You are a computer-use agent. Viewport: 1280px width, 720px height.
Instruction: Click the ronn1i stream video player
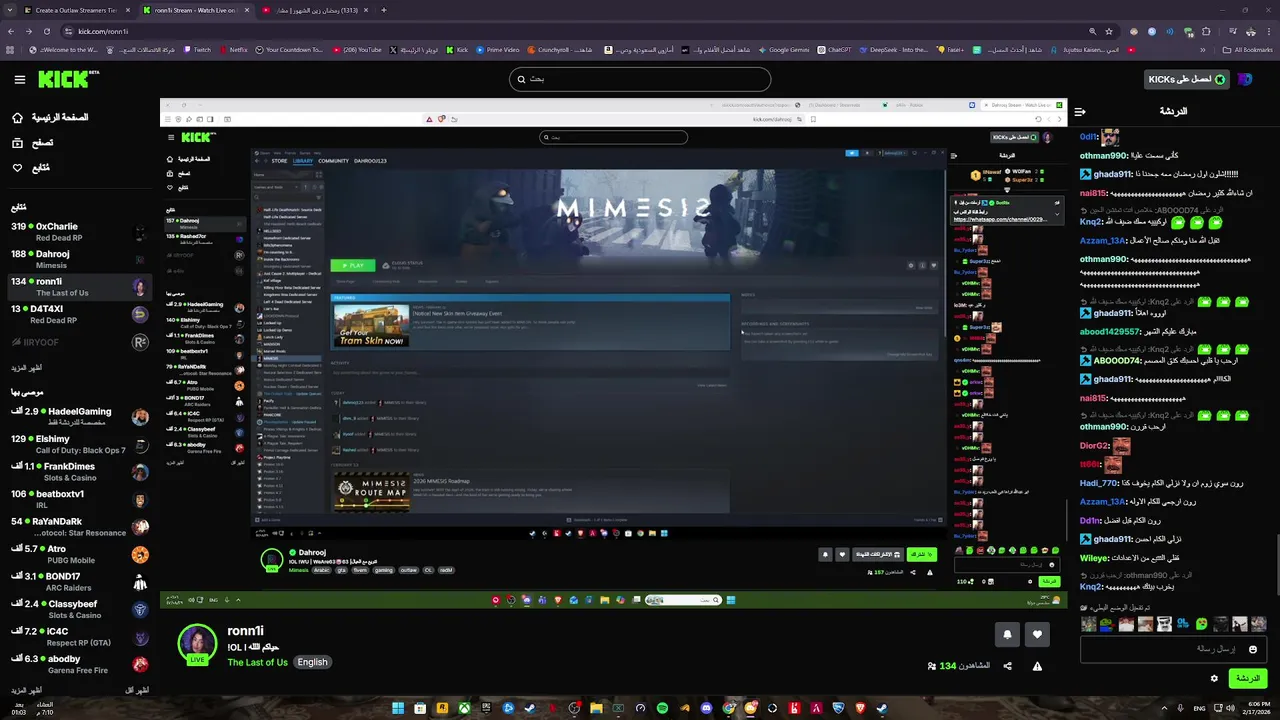[613, 354]
